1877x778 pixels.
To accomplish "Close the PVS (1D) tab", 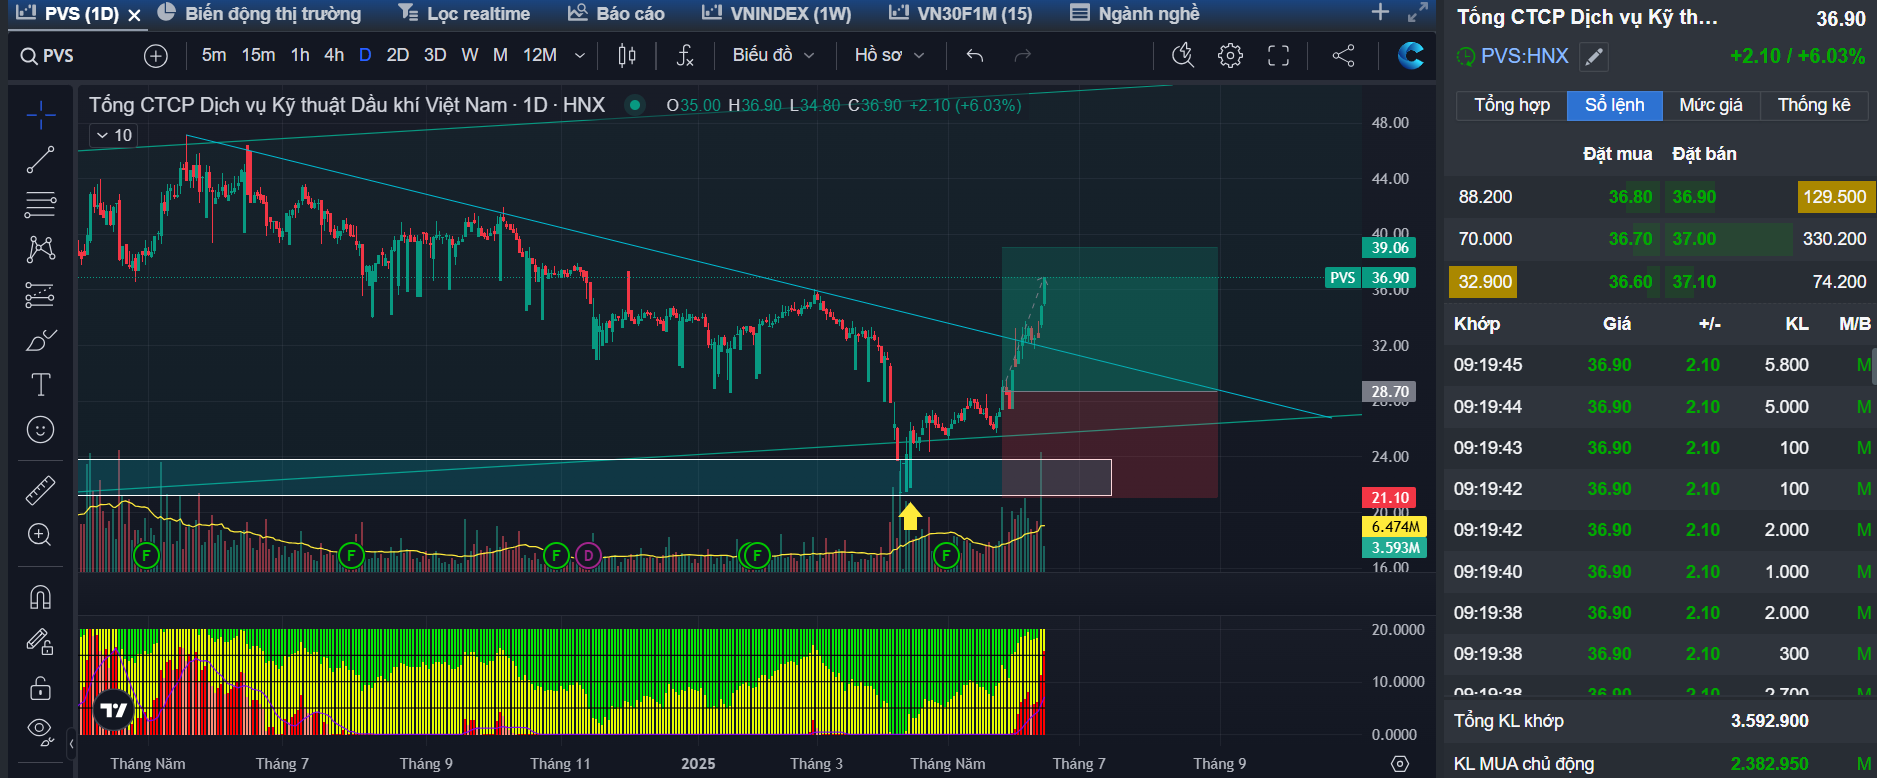I will (x=135, y=15).
